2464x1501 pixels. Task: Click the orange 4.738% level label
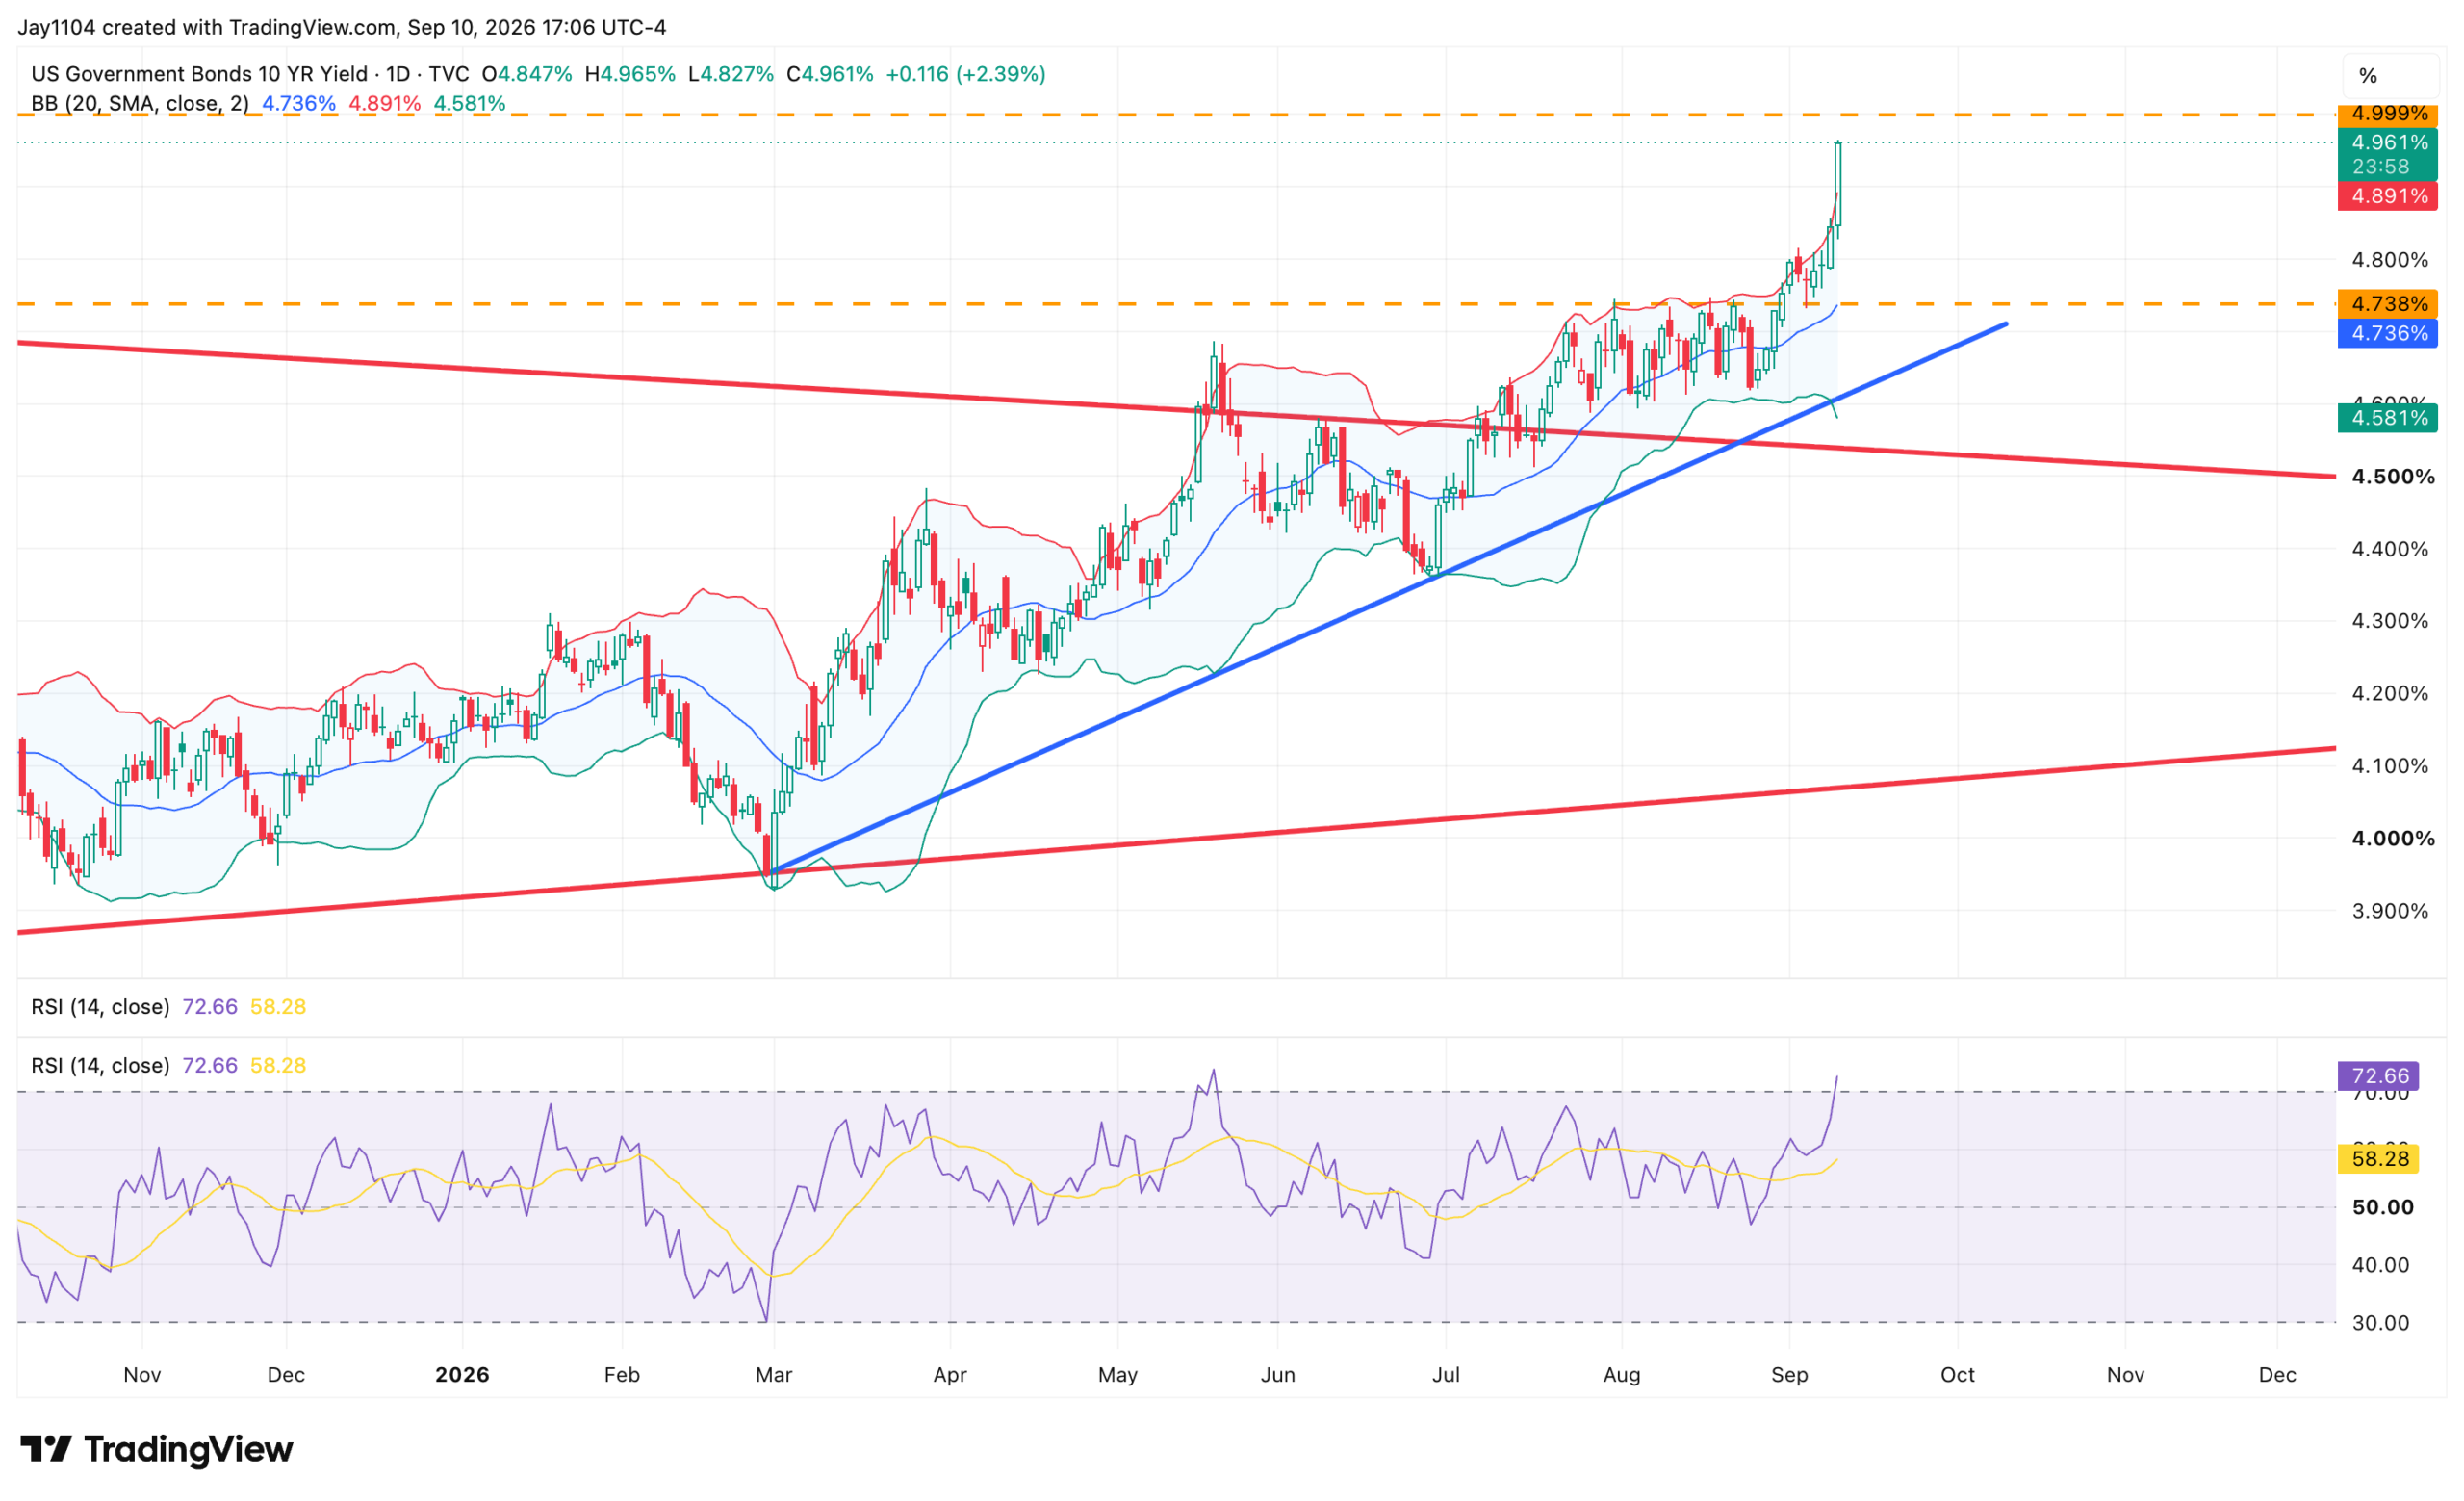coord(2387,303)
